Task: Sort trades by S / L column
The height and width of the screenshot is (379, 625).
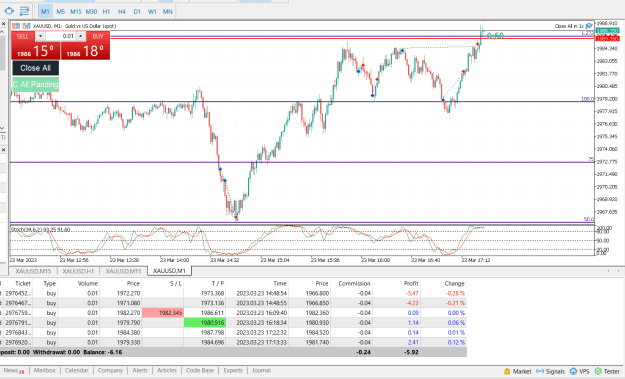Action: point(175,283)
